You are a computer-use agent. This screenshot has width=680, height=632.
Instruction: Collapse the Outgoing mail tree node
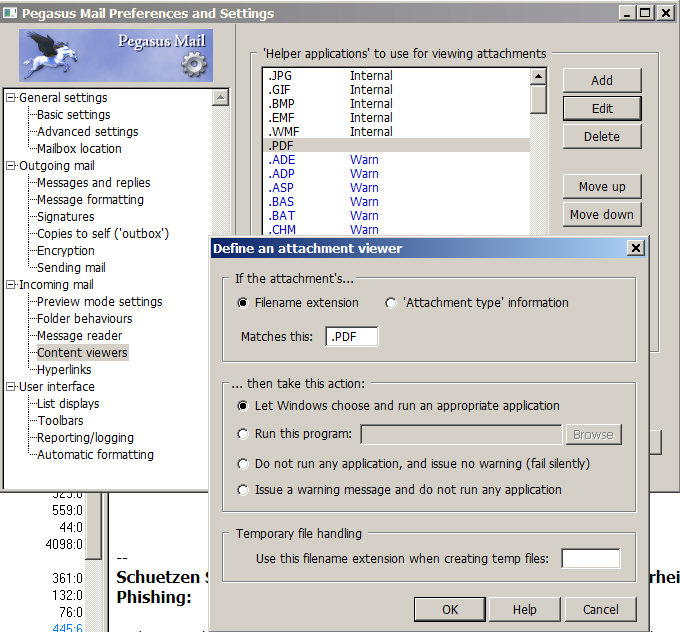tap(11, 166)
